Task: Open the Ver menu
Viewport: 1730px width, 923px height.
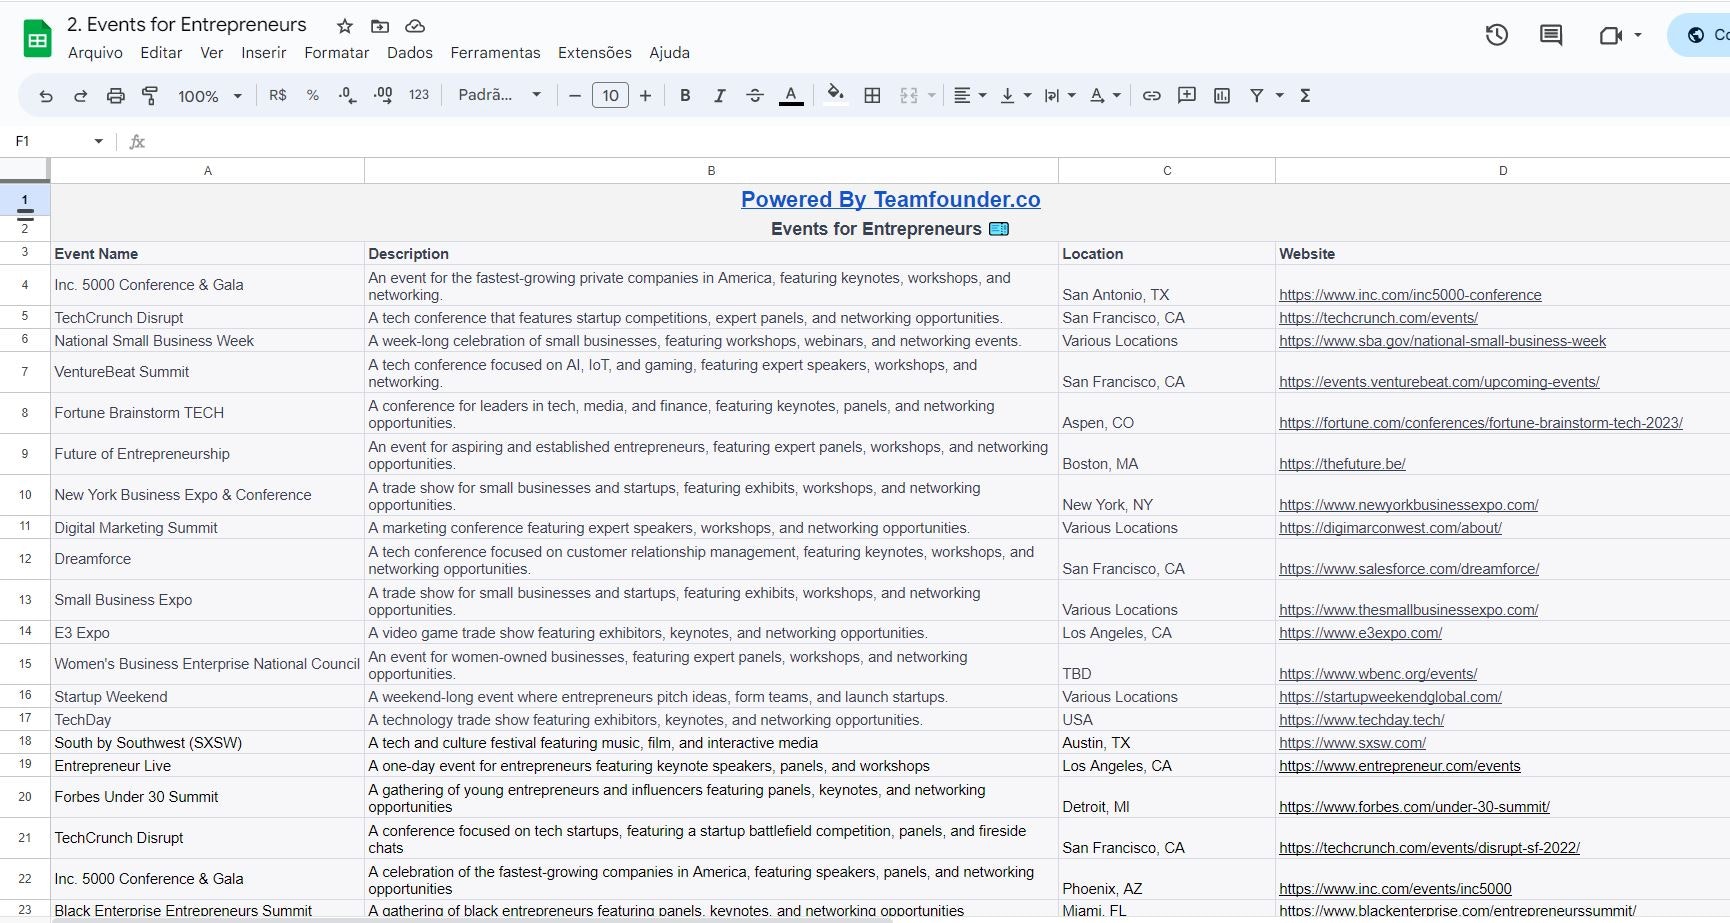Action: [x=211, y=53]
